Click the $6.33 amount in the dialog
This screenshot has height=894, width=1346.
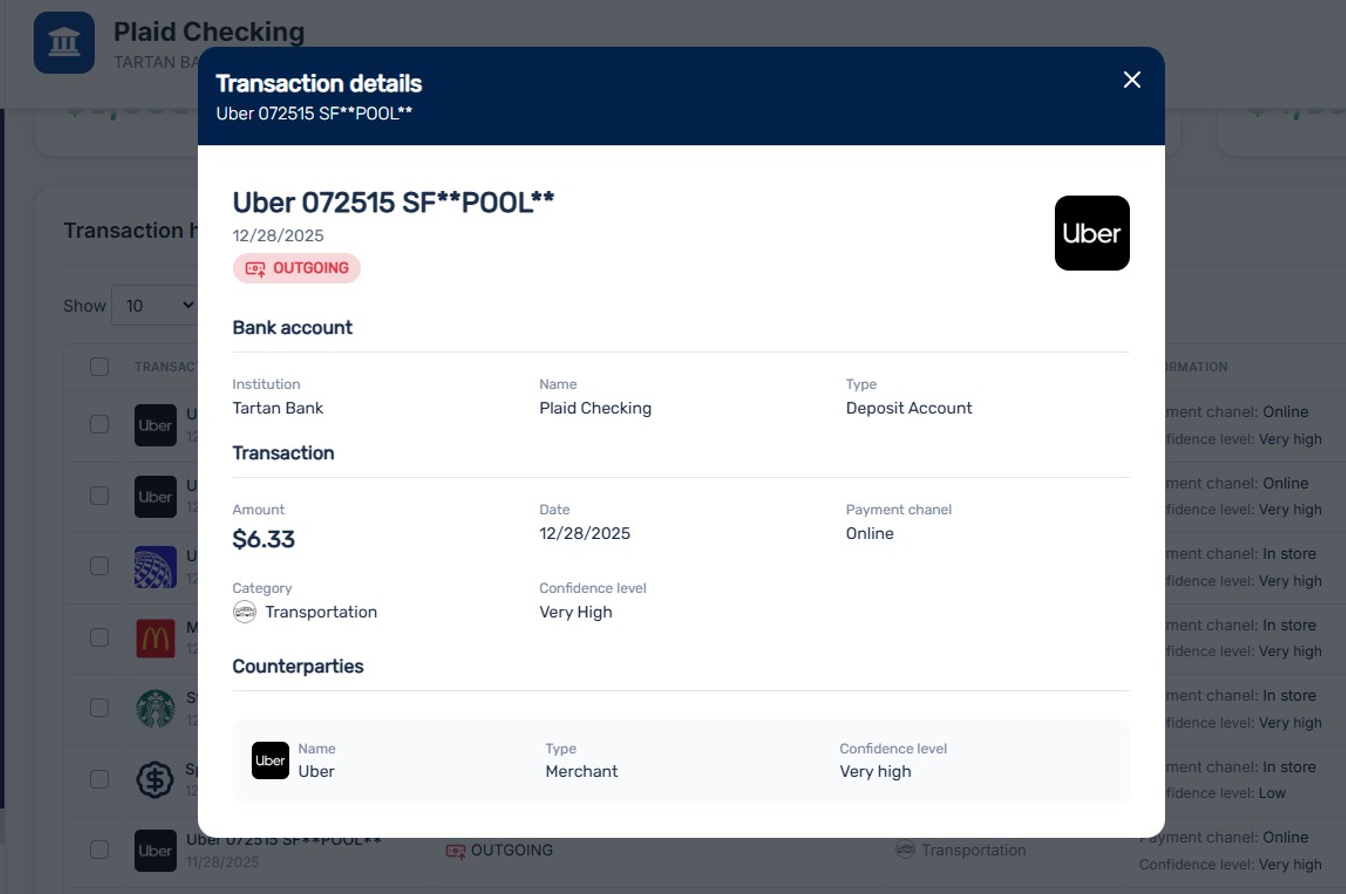click(264, 540)
